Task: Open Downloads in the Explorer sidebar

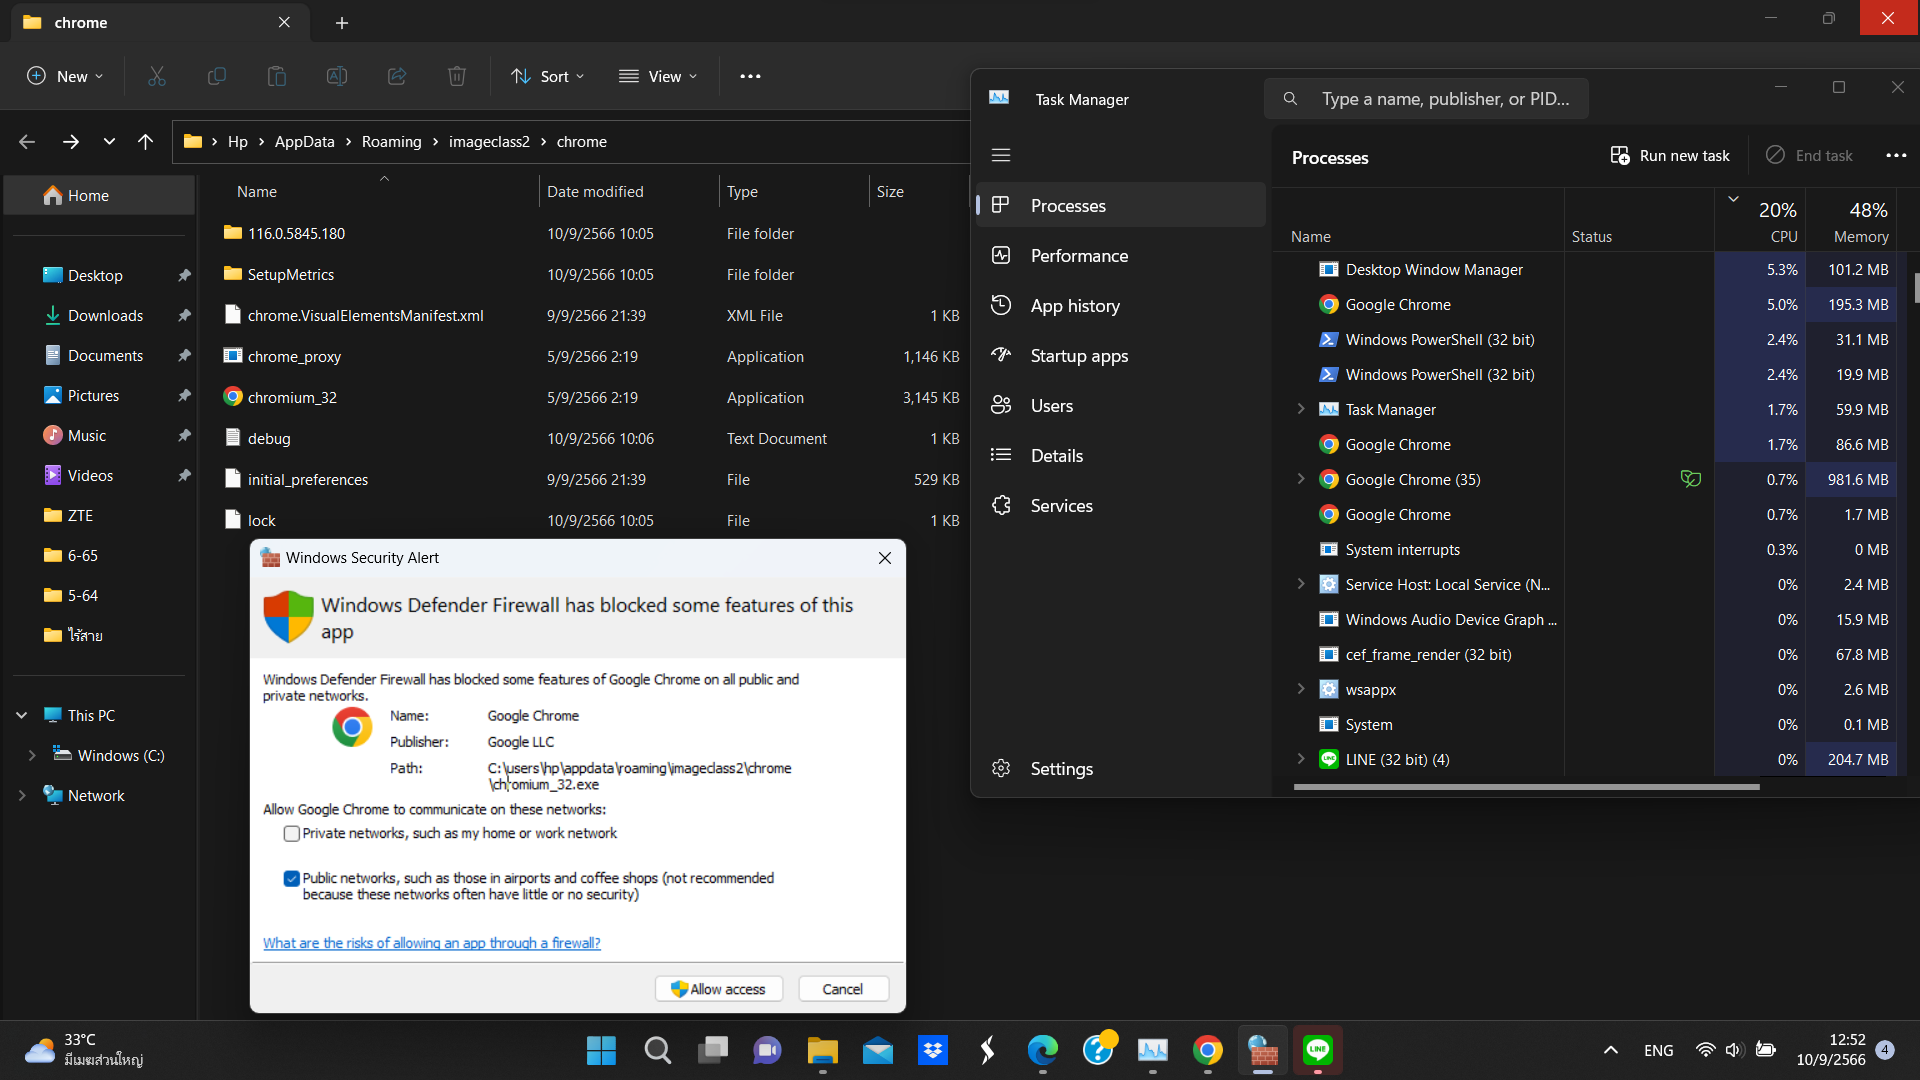Action: 105,316
